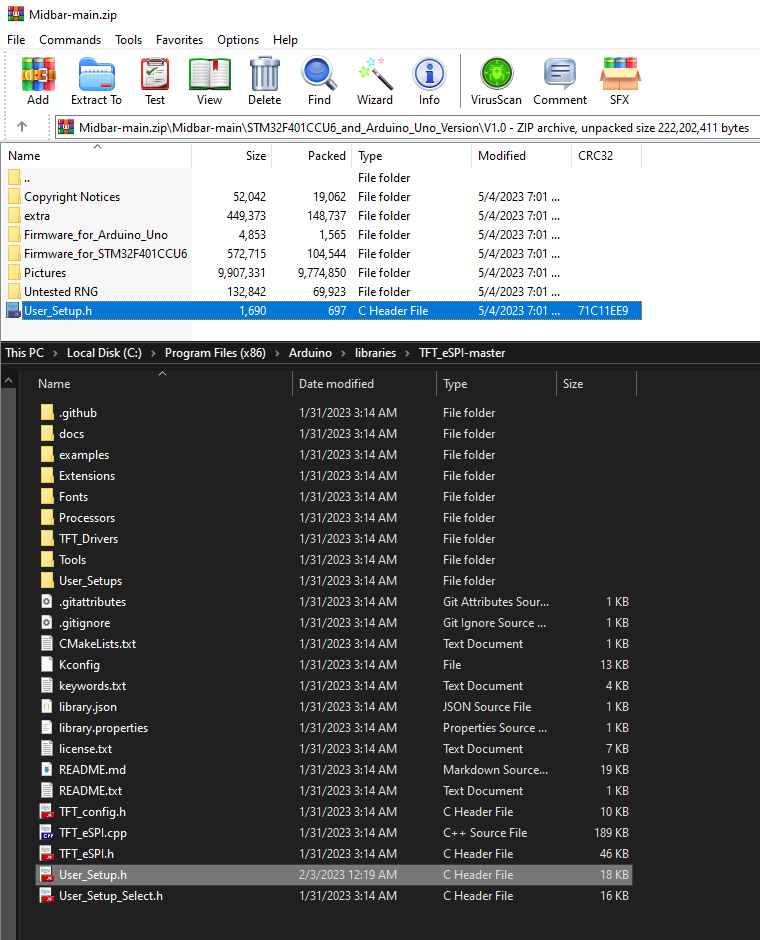Image resolution: width=760 pixels, height=940 pixels.
Task: Expand chevron after libraries breadcrumb
Action: point(407,353)
